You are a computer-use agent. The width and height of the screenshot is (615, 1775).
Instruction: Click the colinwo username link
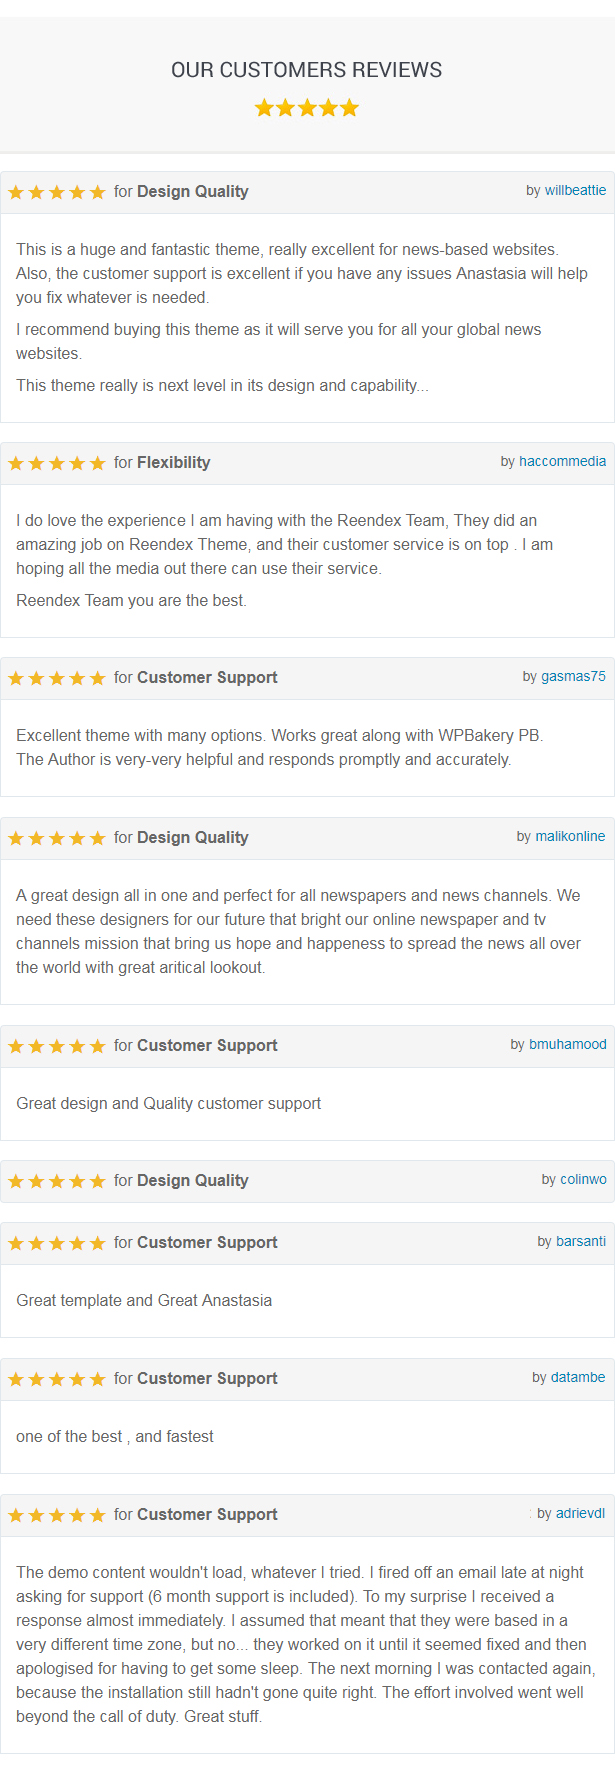pos(583,1180)
